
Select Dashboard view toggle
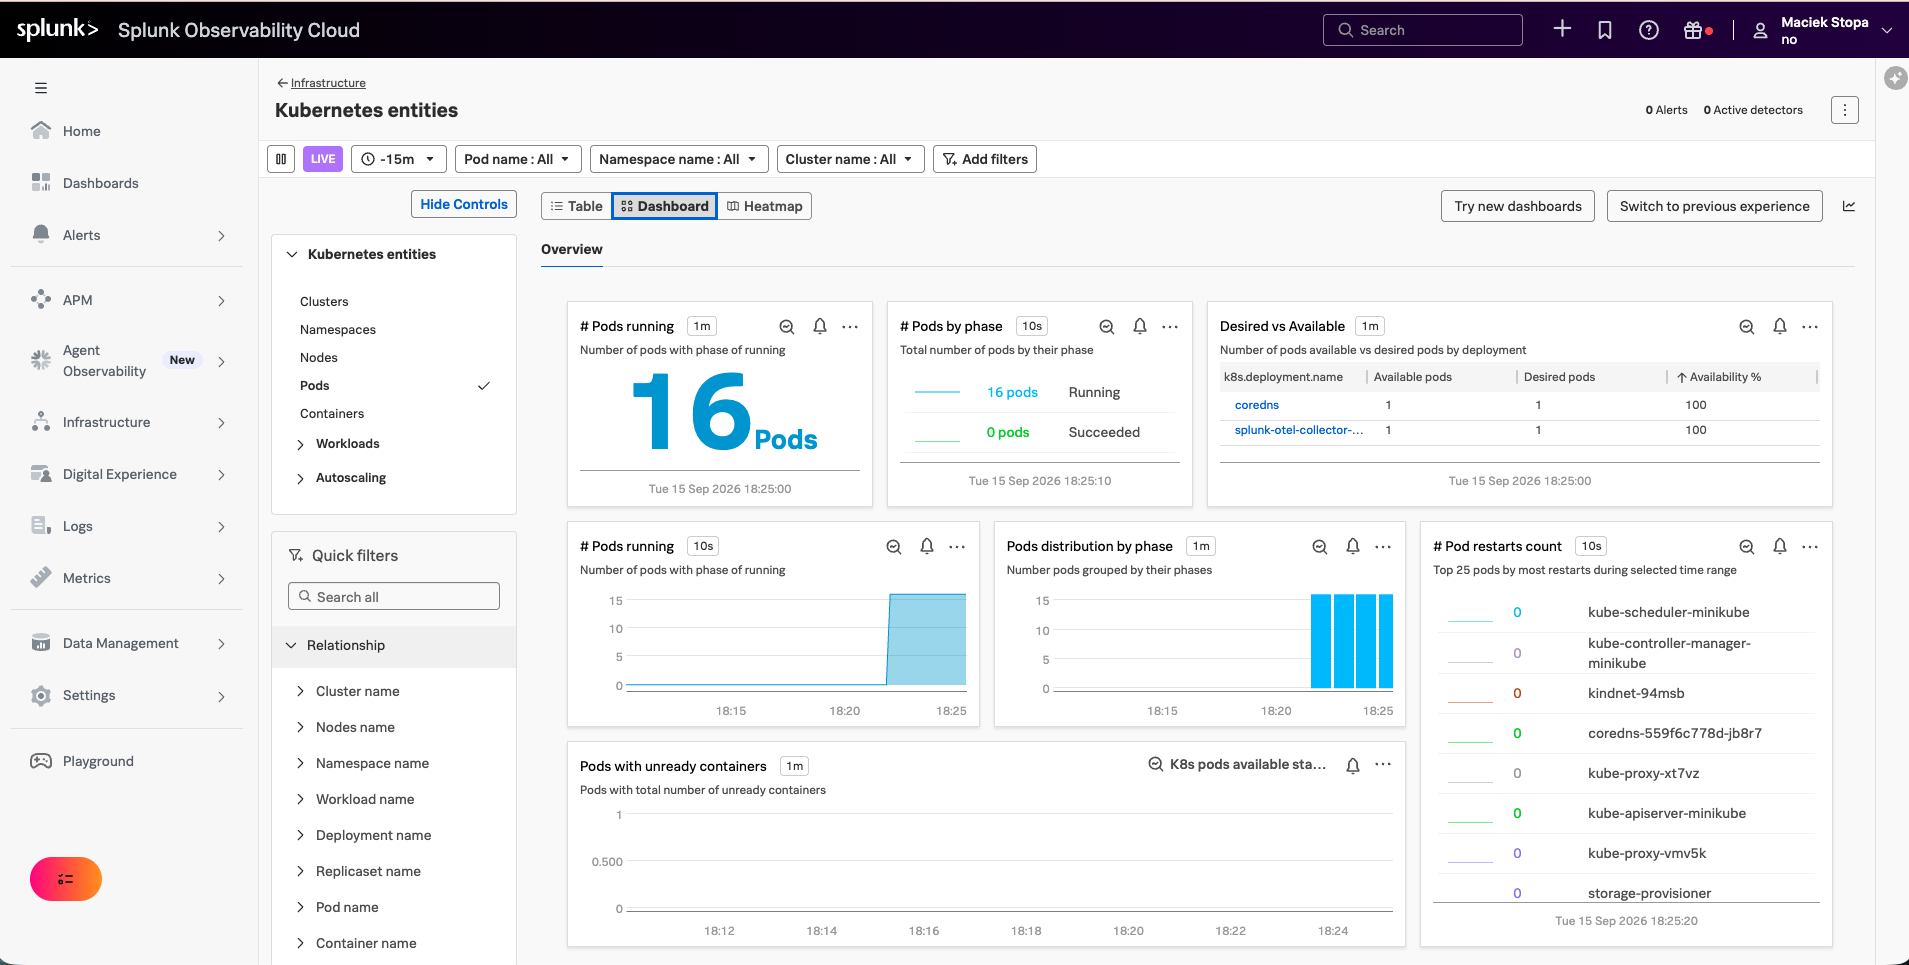664,206
